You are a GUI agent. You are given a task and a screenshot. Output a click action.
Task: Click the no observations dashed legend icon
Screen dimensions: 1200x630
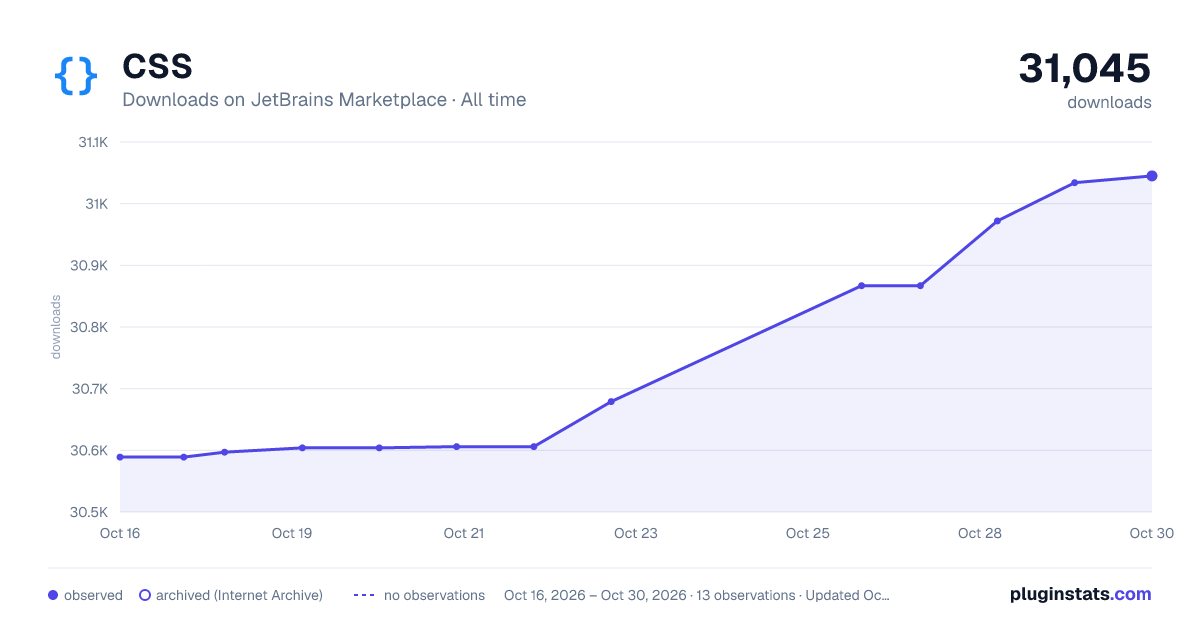[364, 595]
